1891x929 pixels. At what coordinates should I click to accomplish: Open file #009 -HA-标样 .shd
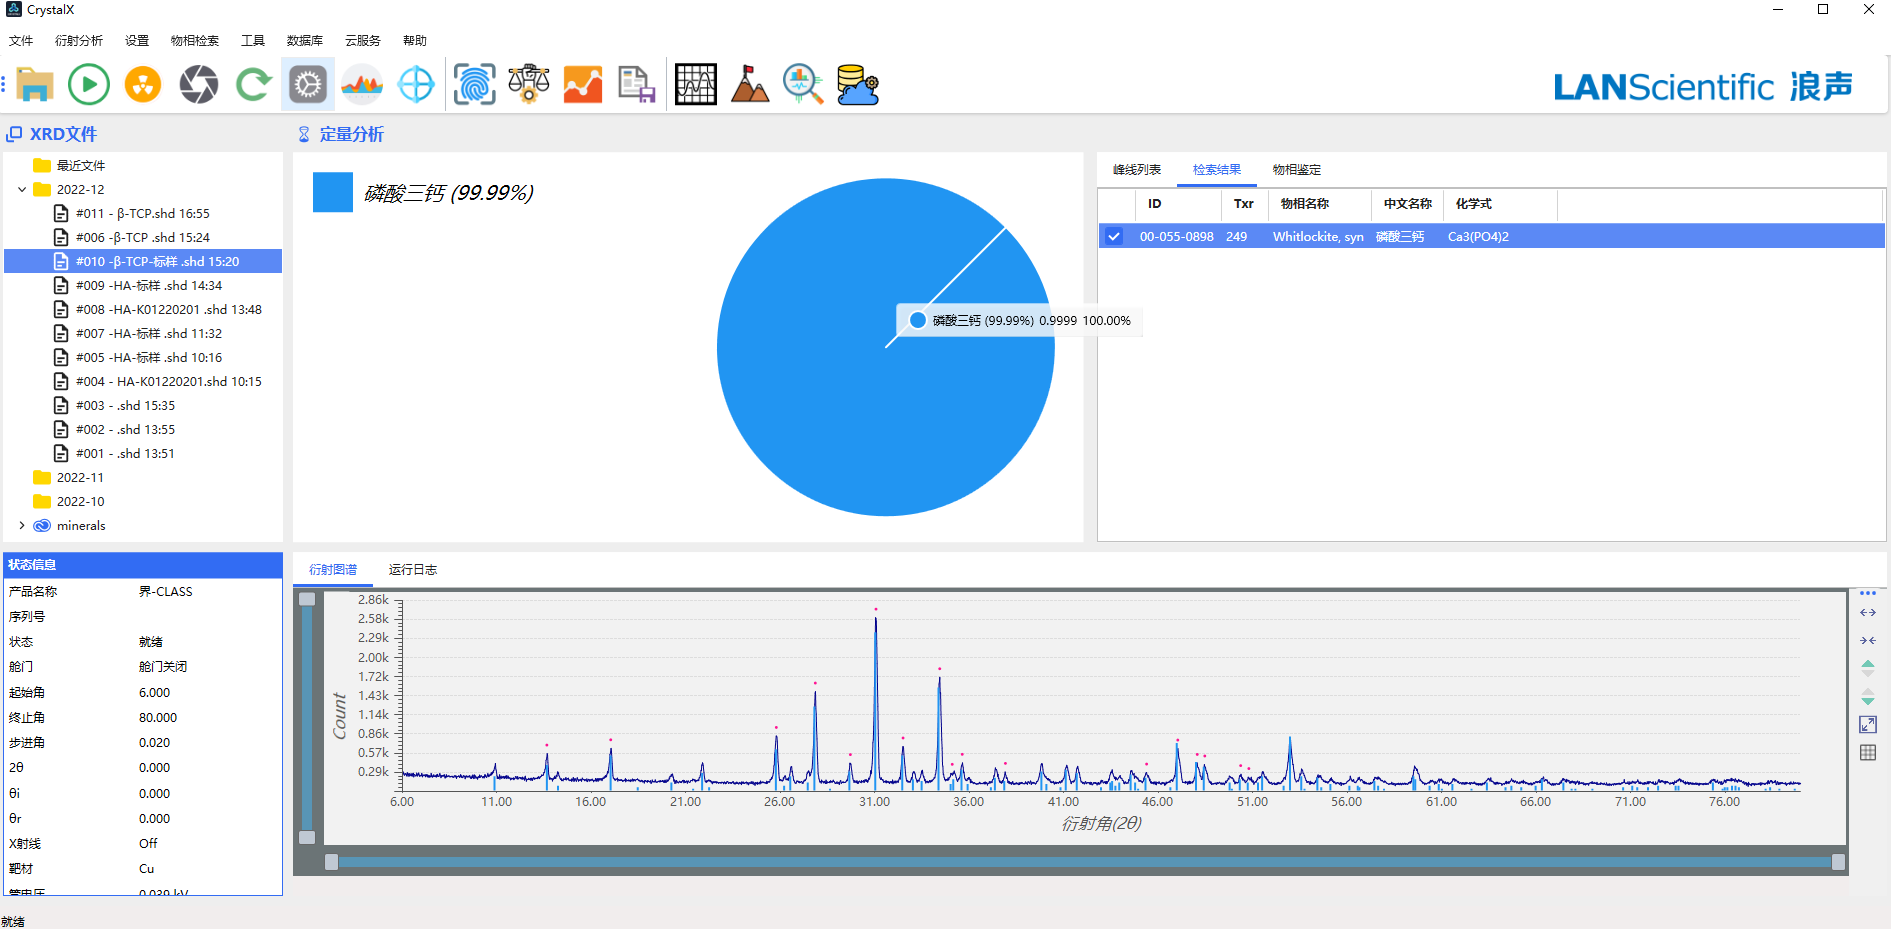click(x=148, y=285)
